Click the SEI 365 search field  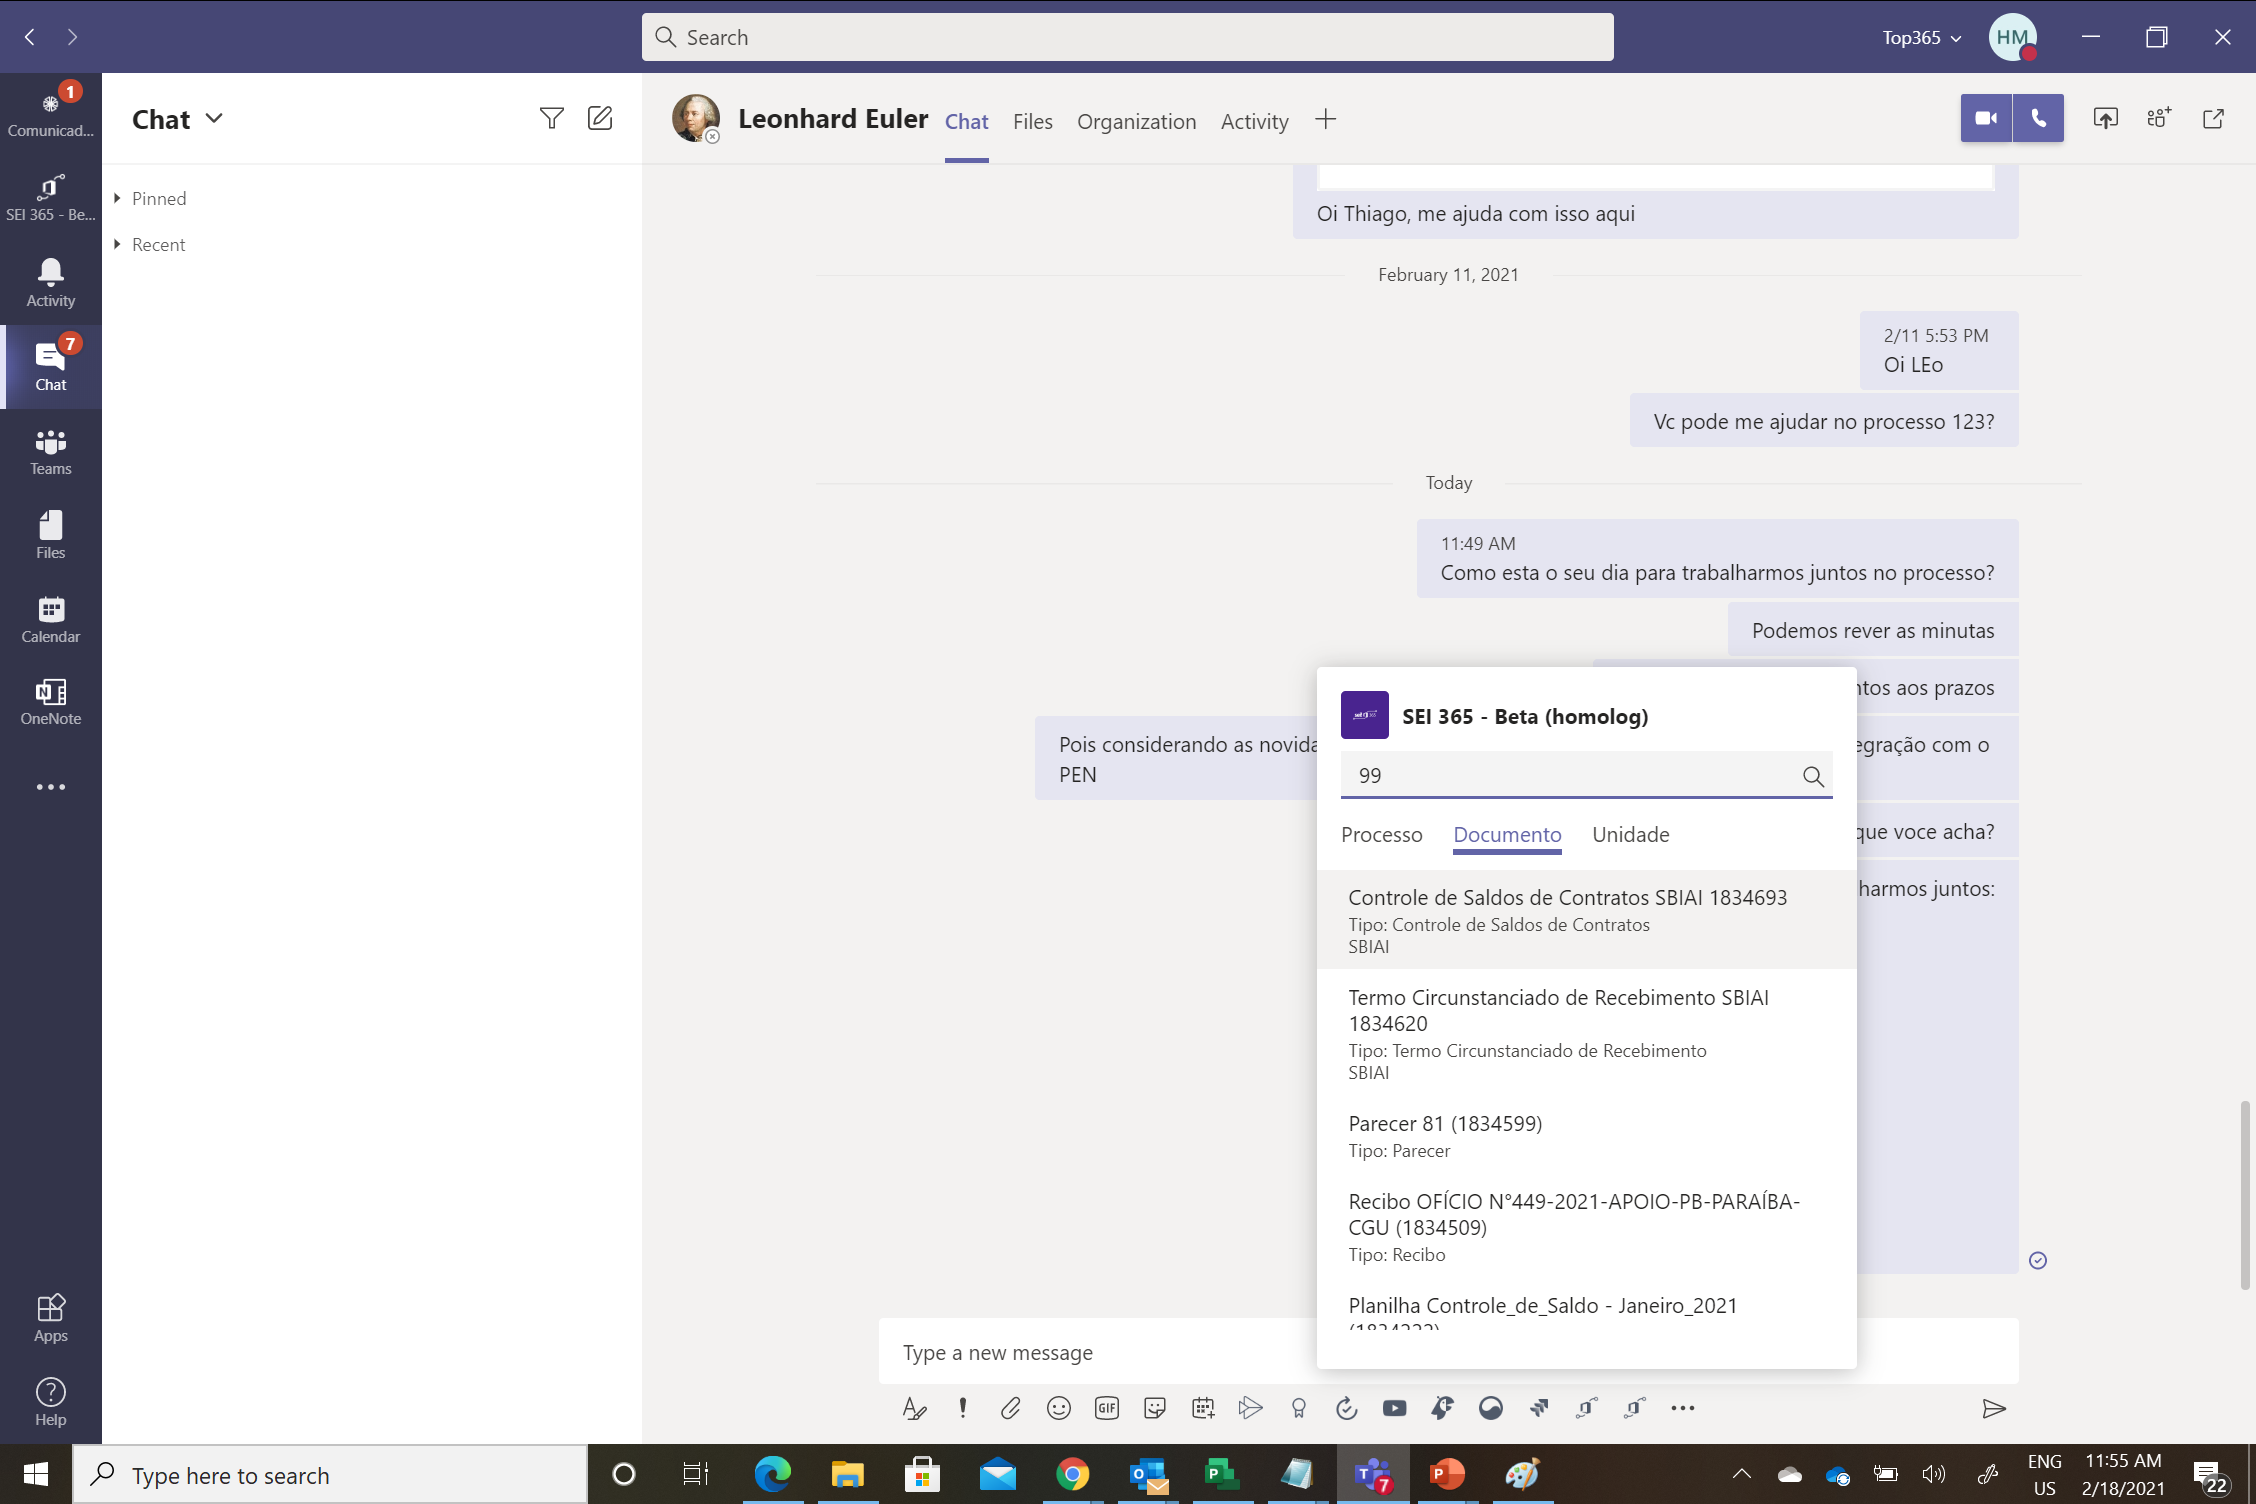click(x=1570, y=776)
